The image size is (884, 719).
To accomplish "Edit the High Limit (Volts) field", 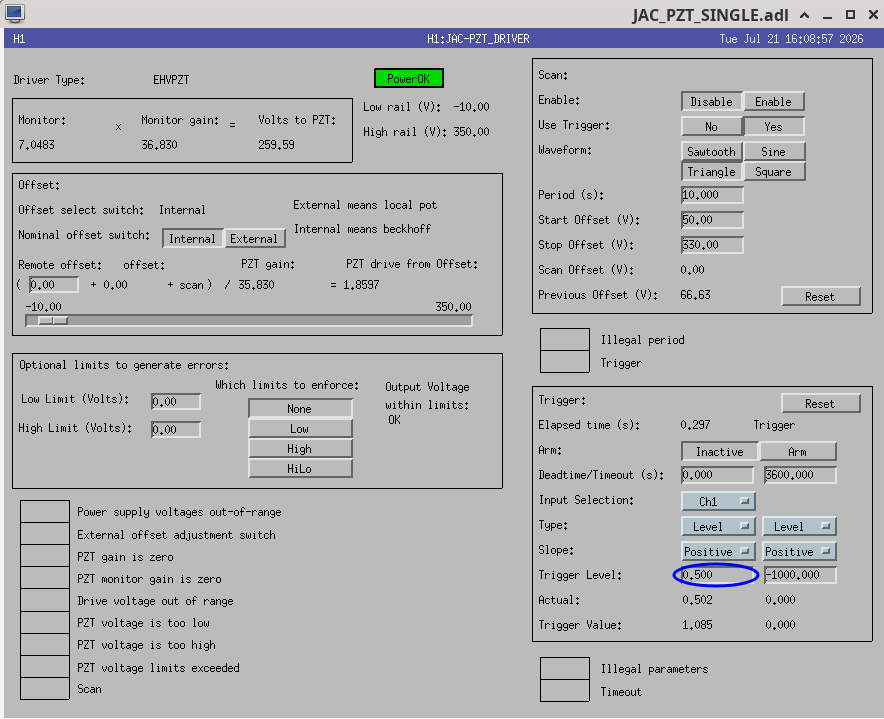I will [176, 430].
